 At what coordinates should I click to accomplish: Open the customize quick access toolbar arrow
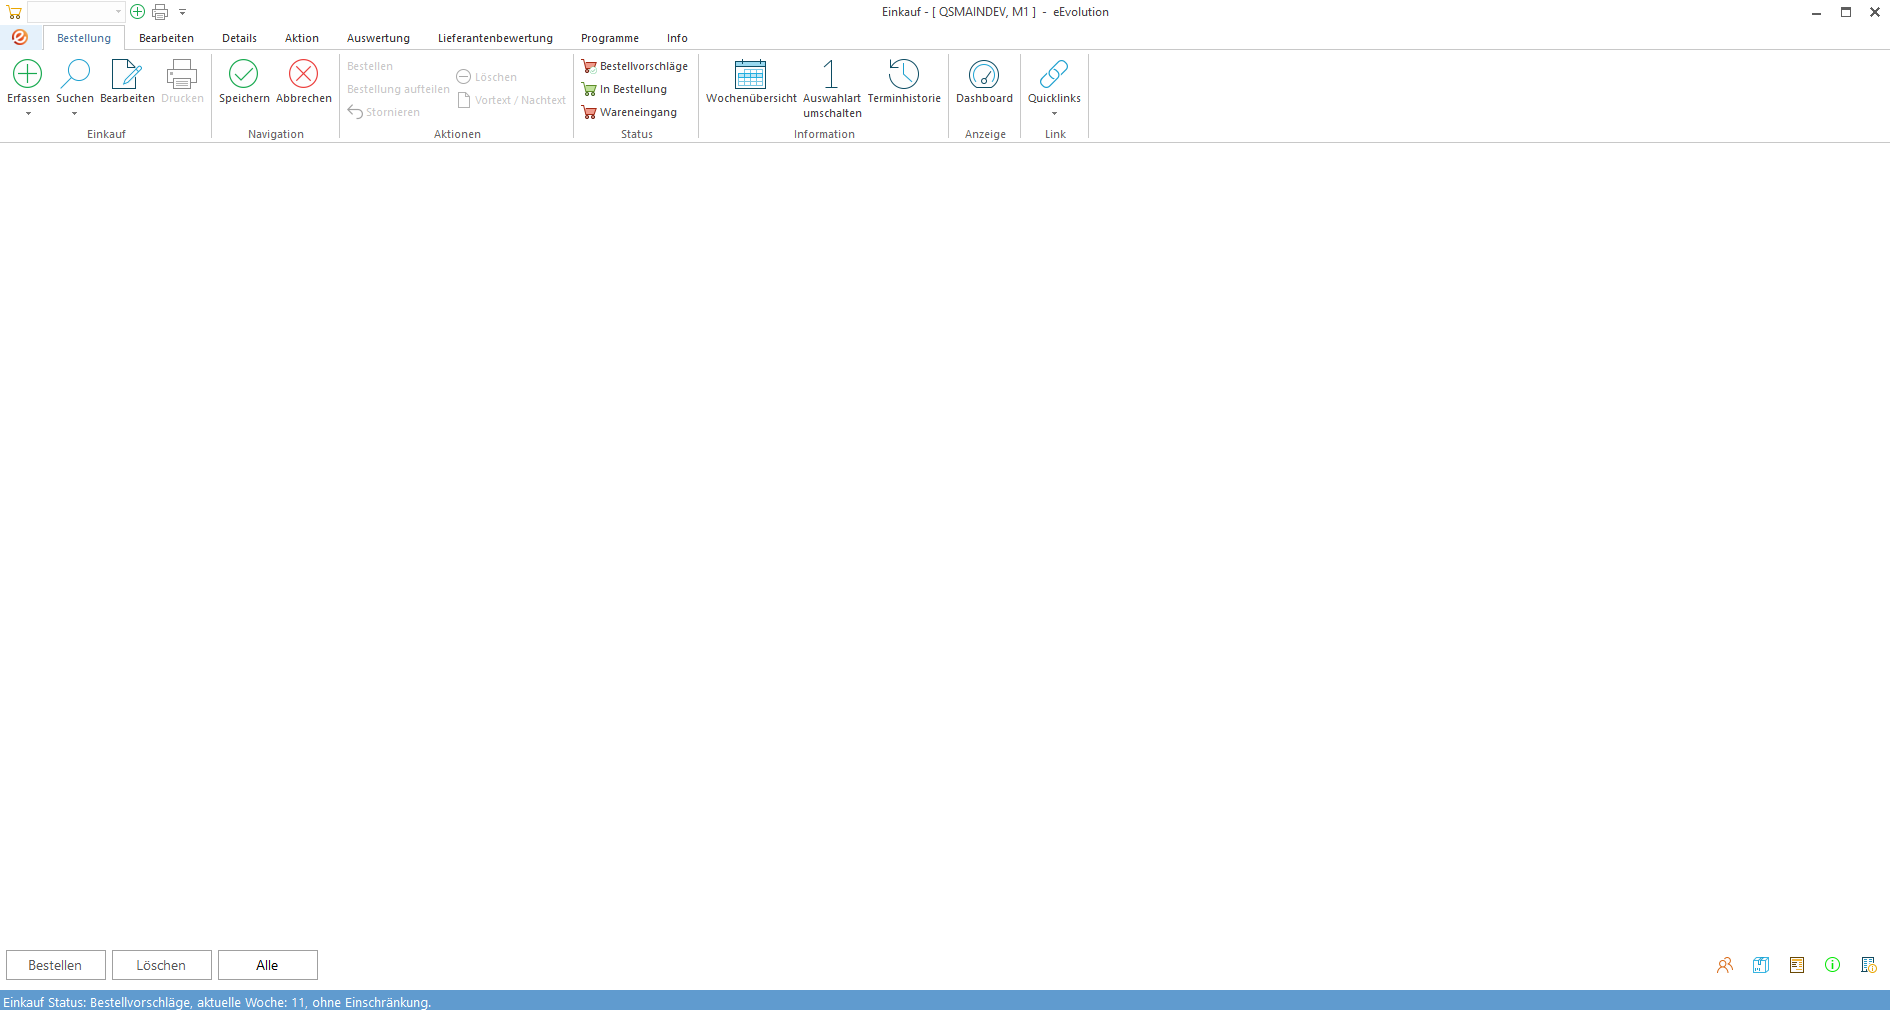click(183, 12)
